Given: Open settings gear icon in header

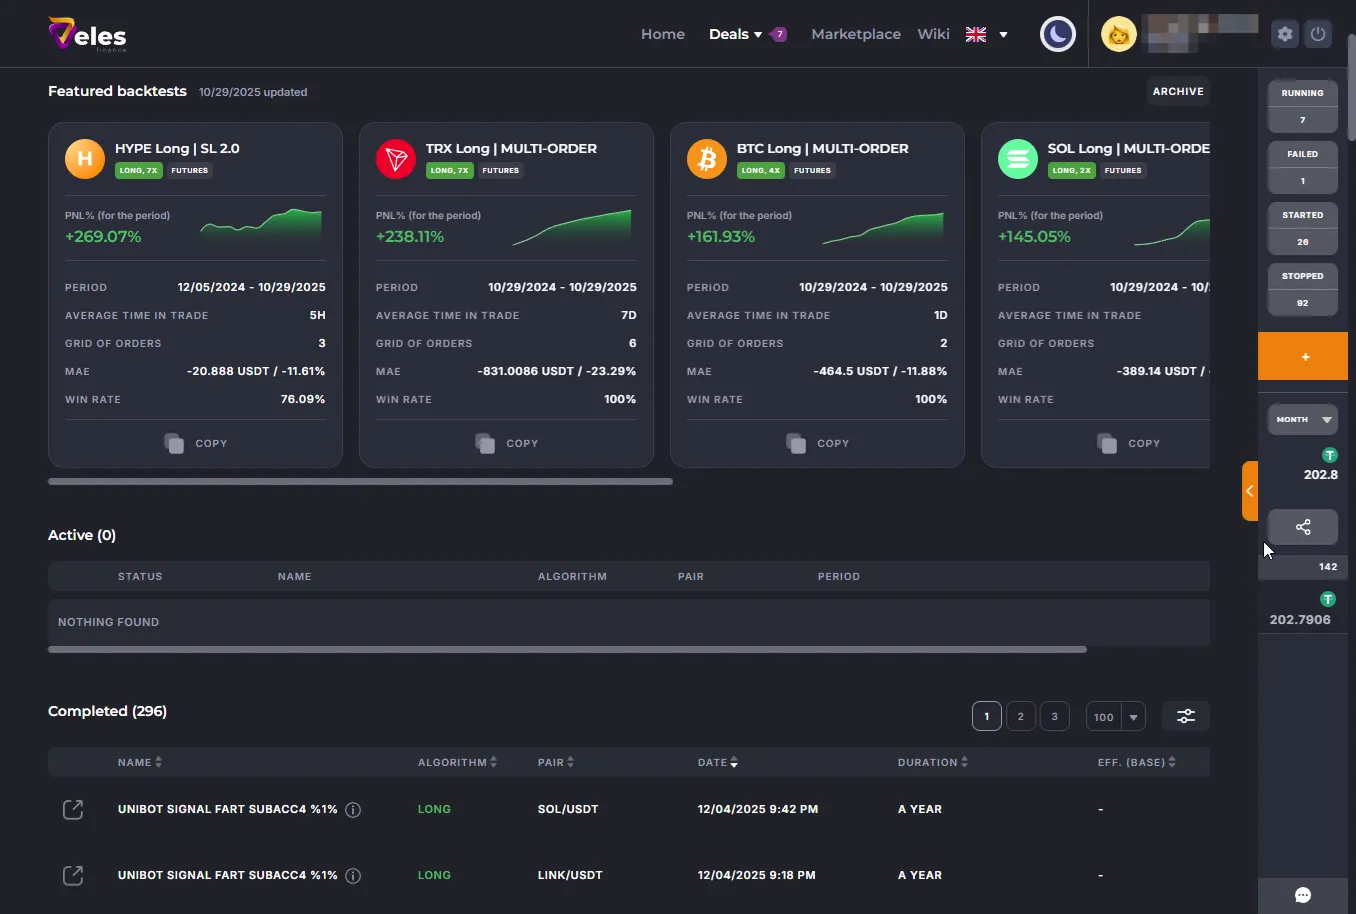Looking at the screenshot, I should tap(1285, 34).
